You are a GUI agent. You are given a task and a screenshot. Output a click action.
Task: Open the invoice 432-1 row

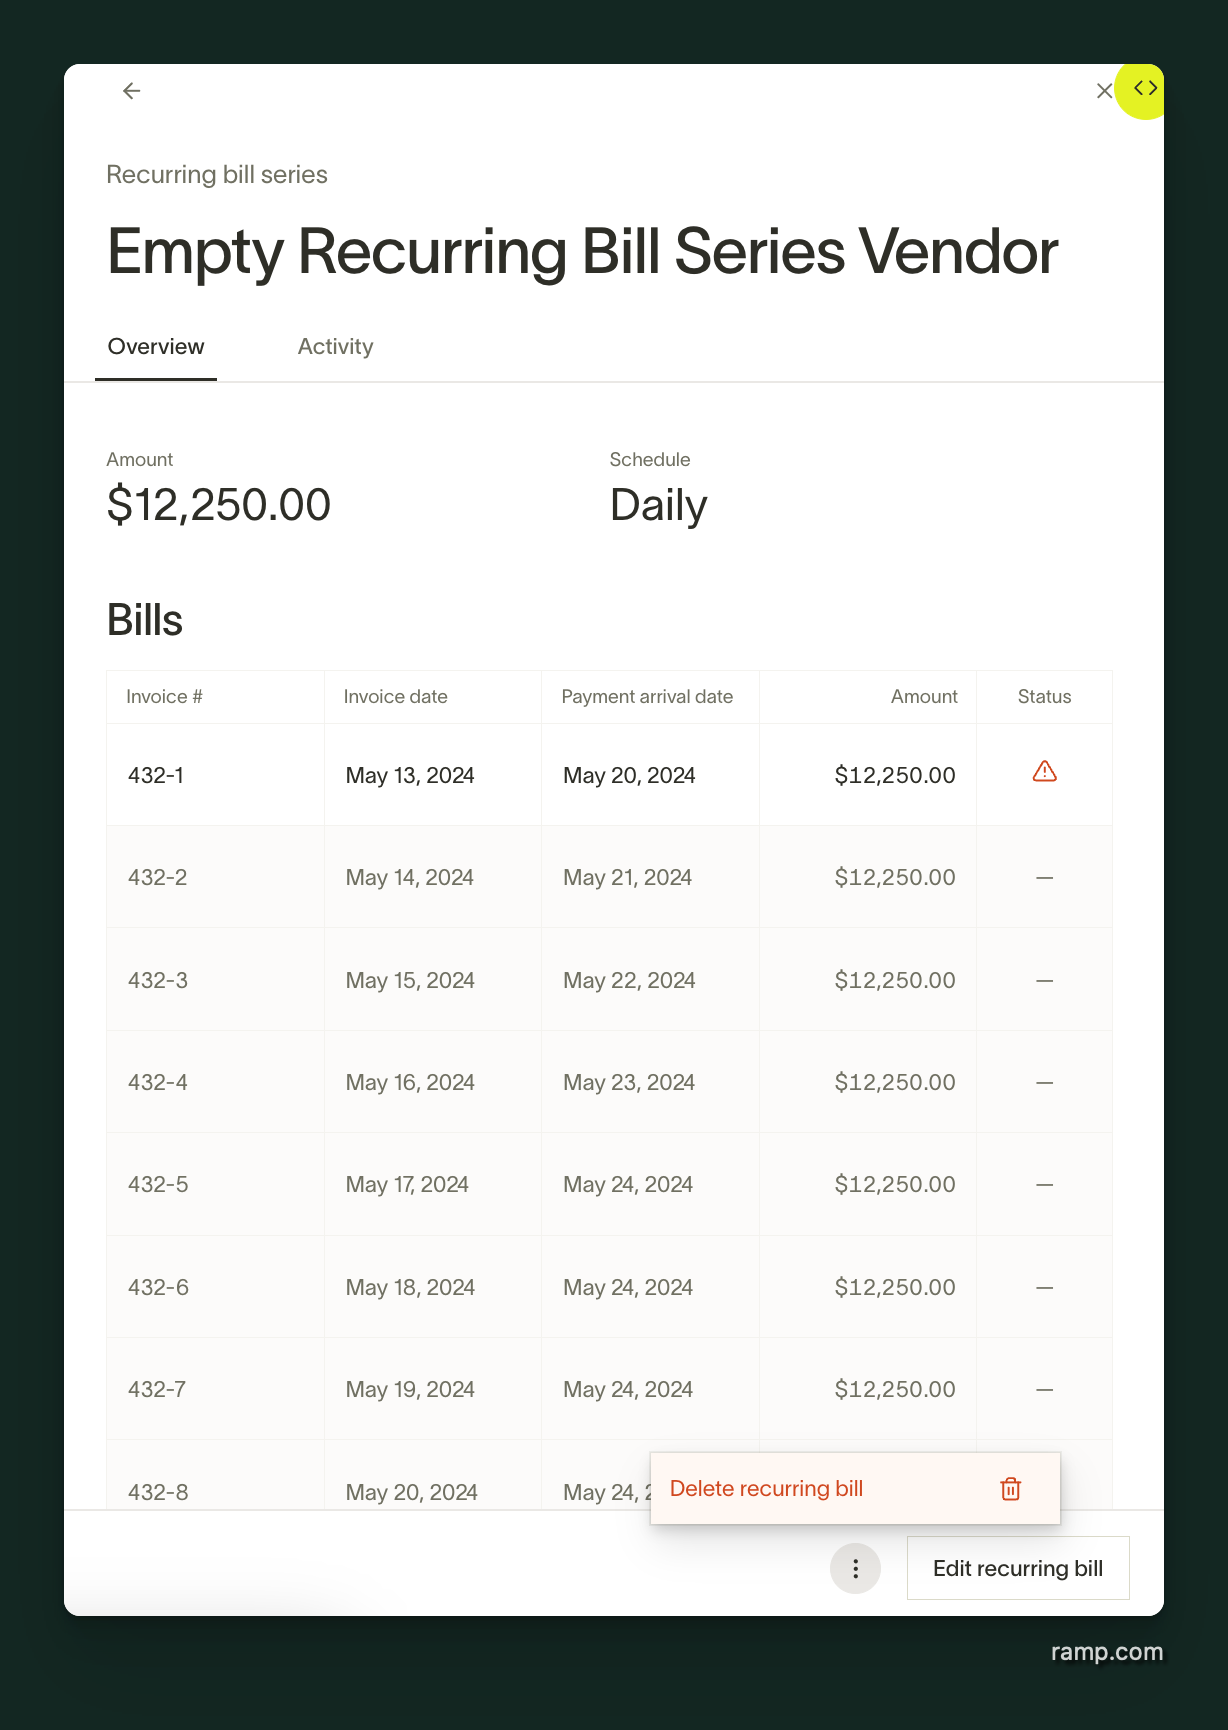pyautogui.click(x=609, y=775)
